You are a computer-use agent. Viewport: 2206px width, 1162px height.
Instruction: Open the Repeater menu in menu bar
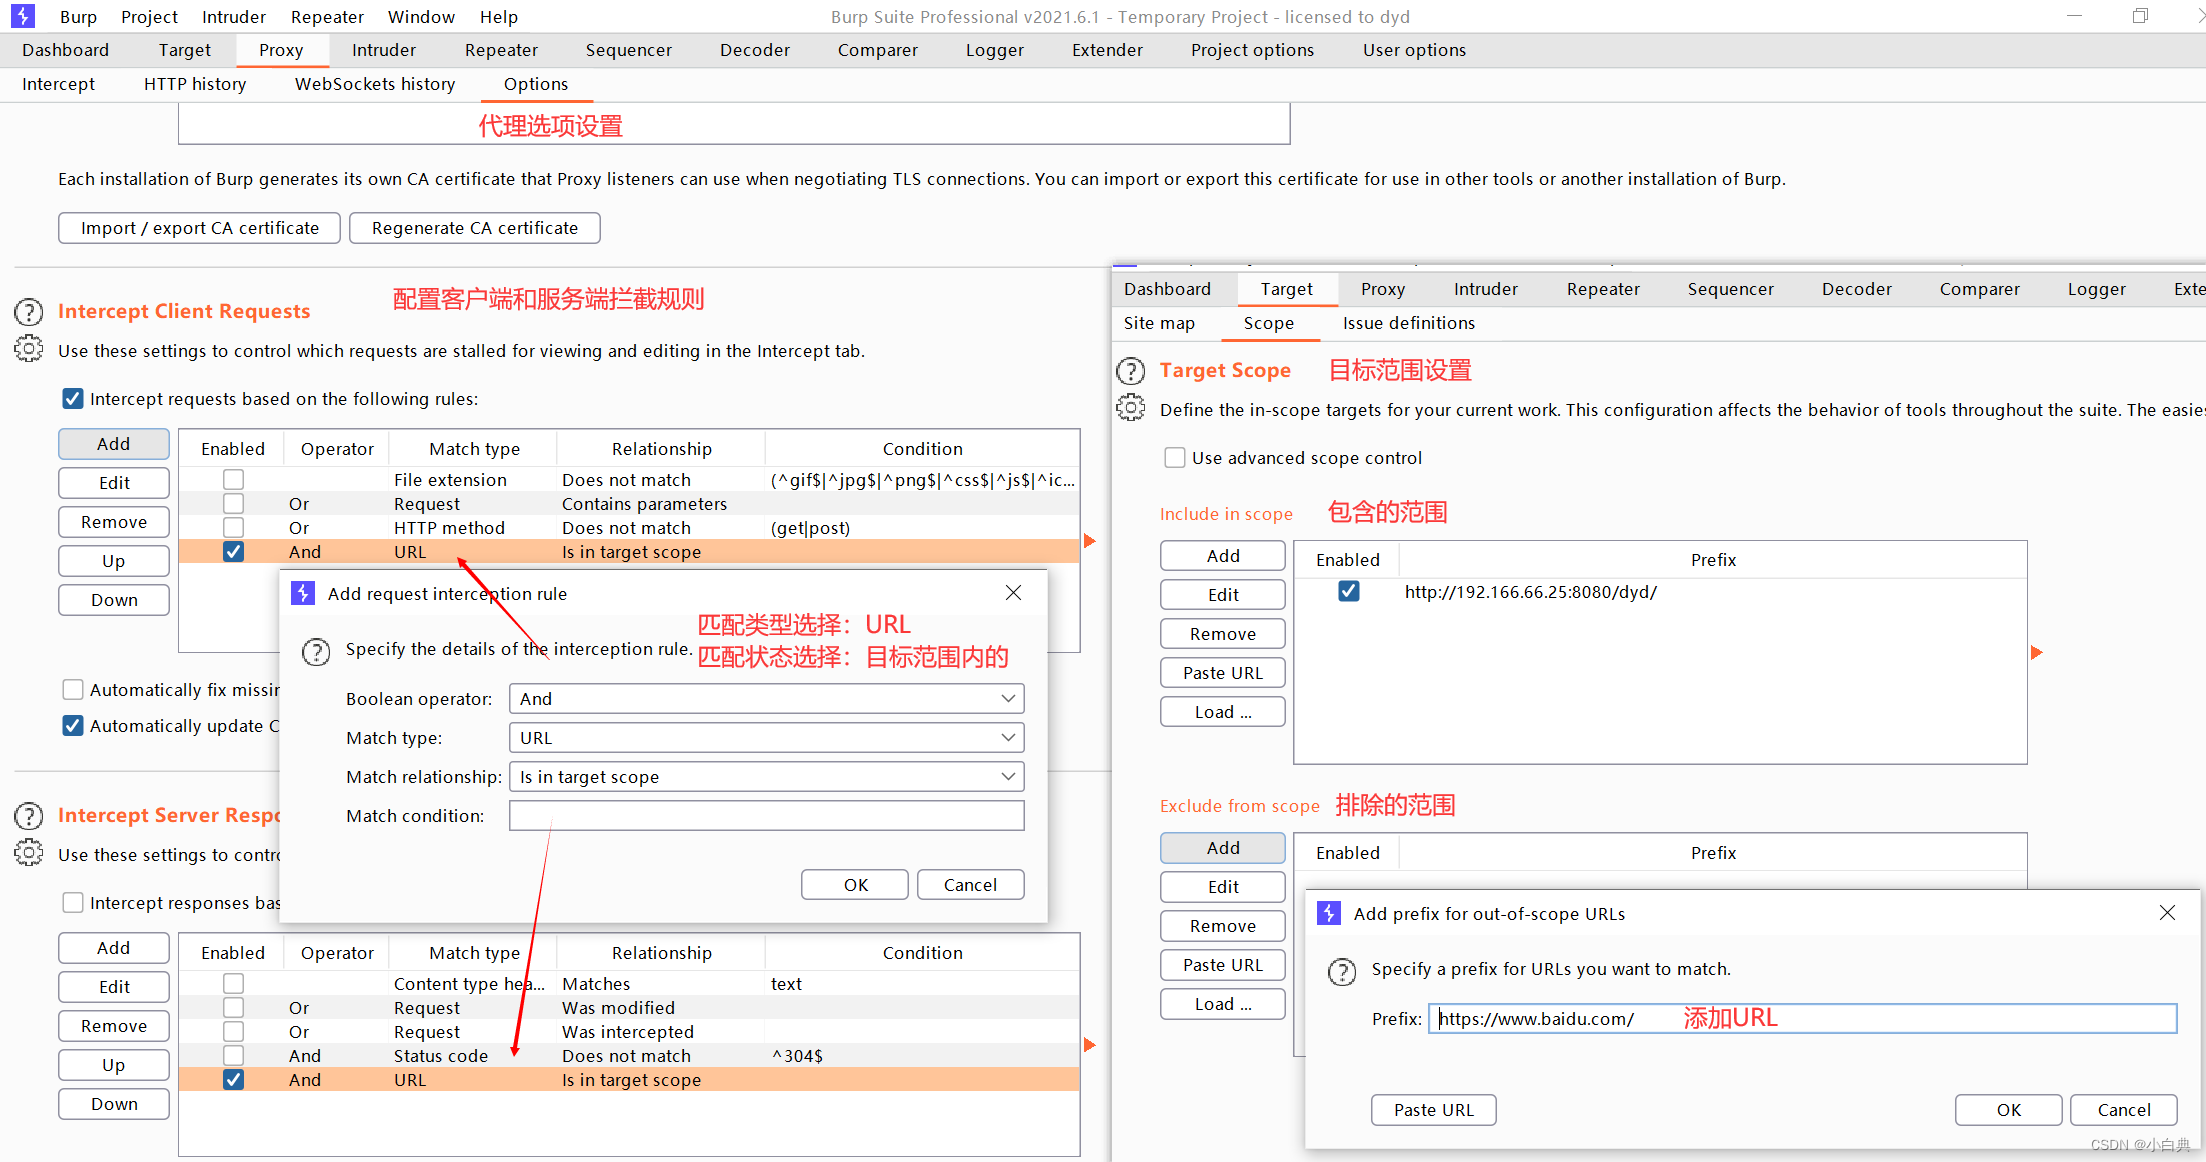pyautogui.click(x=327, y=17)
